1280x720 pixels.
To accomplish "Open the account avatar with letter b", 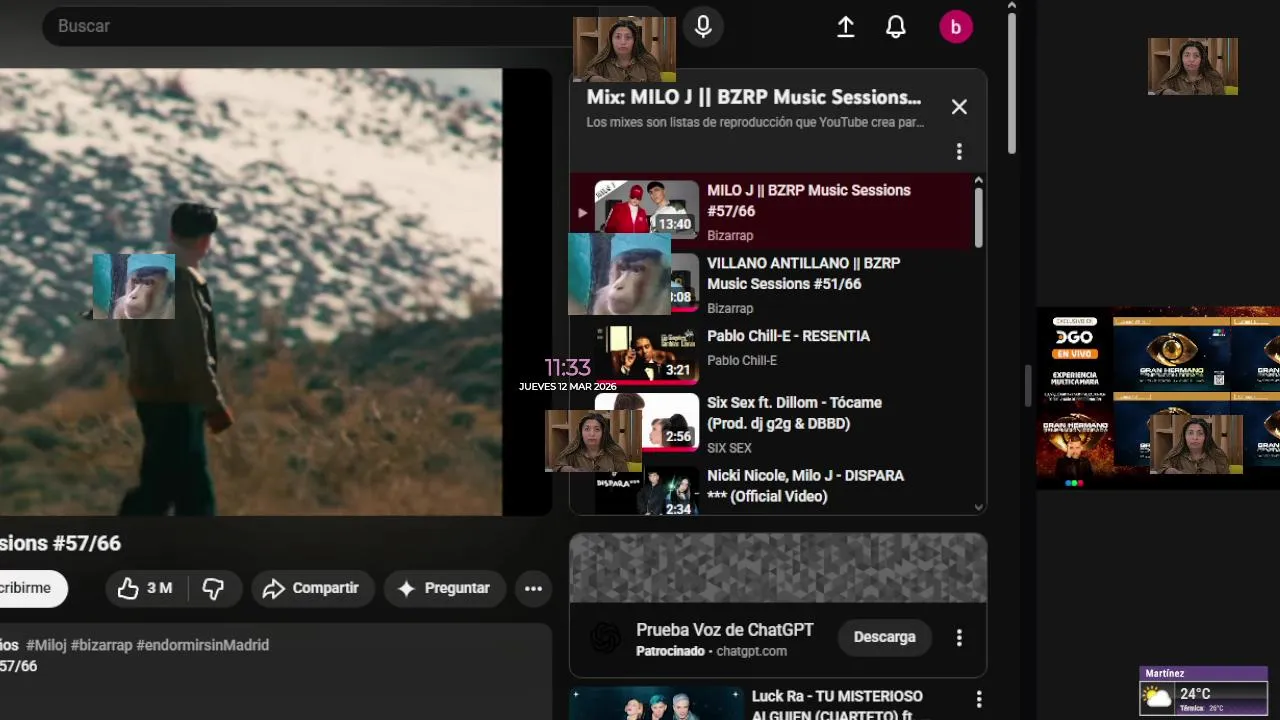I will [955, 27].
